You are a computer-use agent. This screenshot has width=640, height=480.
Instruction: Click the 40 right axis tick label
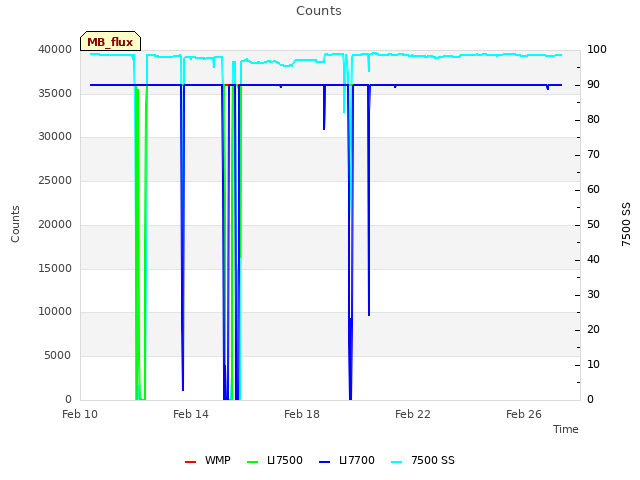point(593,260)
